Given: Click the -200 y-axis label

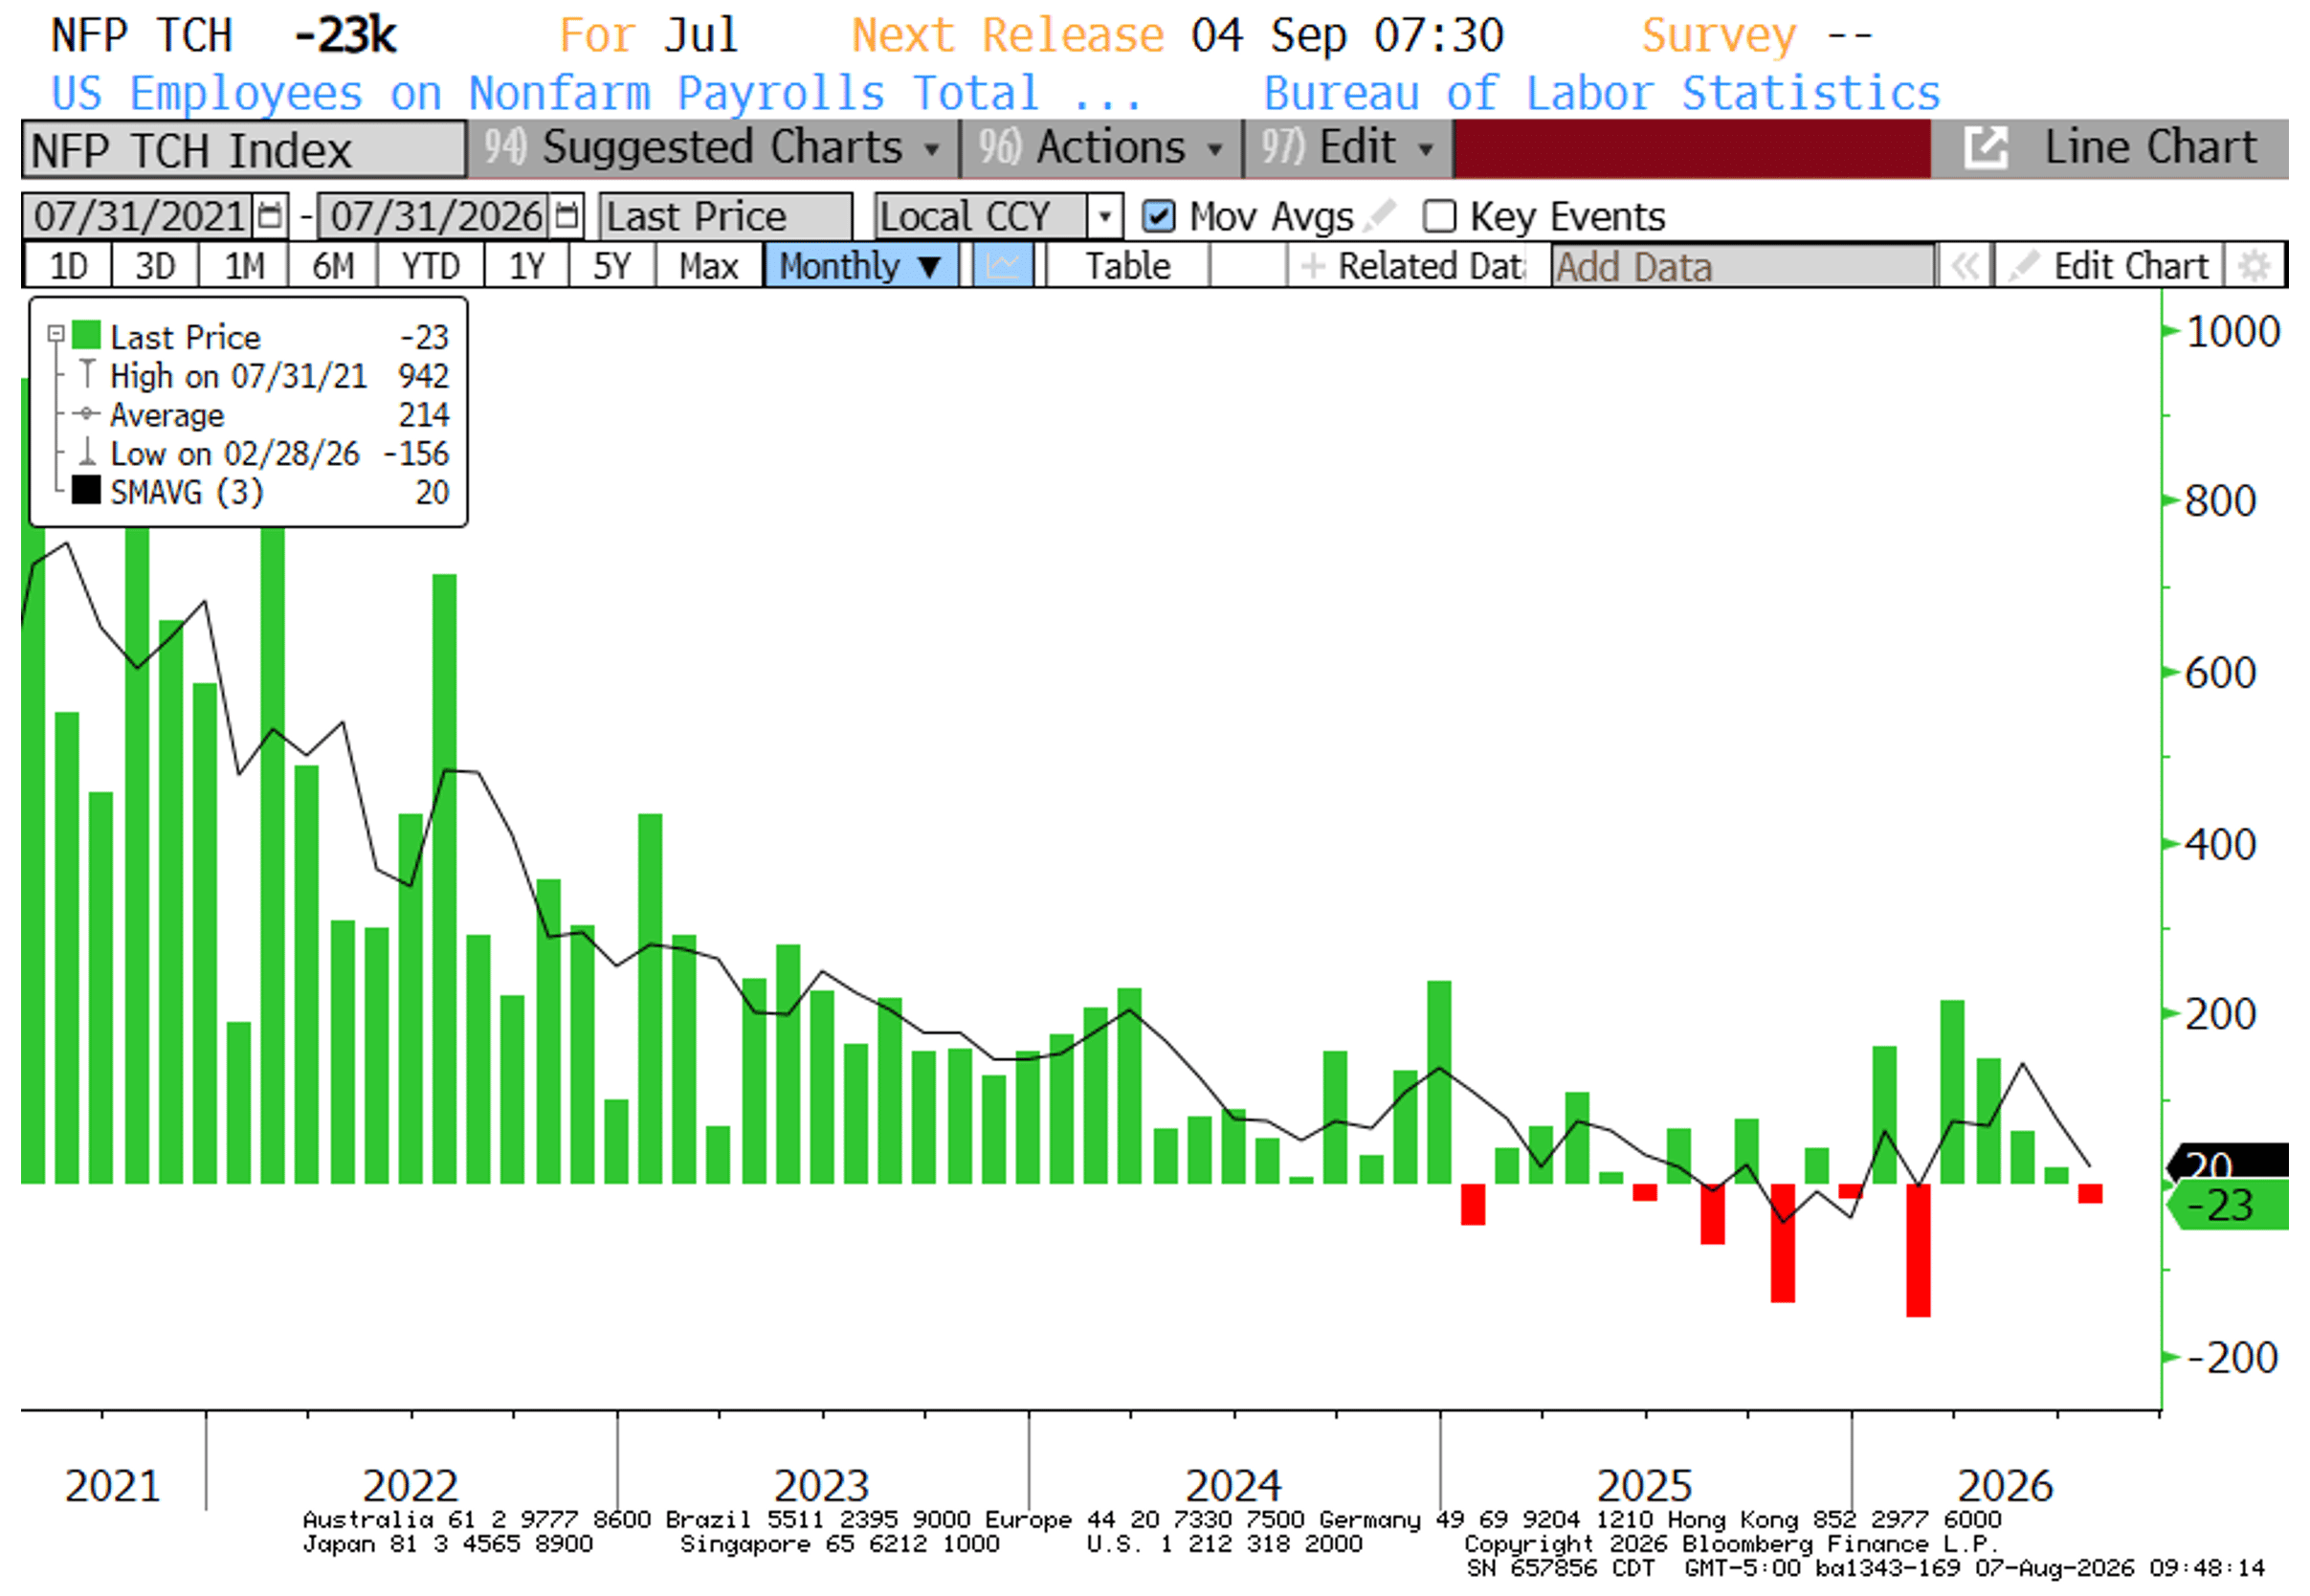Looking at the screenshot, I should pyautogui.click(x=2232, y=1357).
